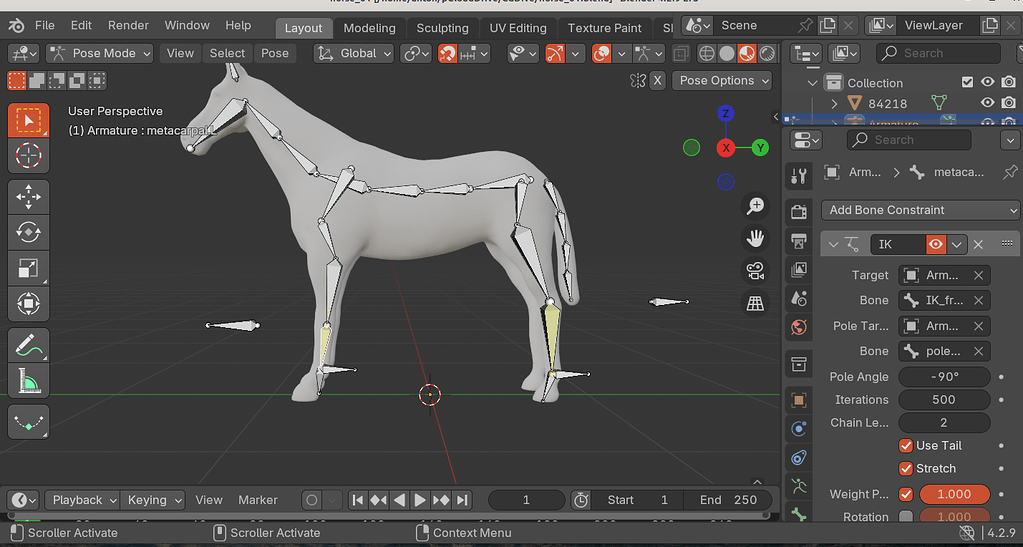Play the animation forward
The image size is (1023, 547).
(420, 500)
